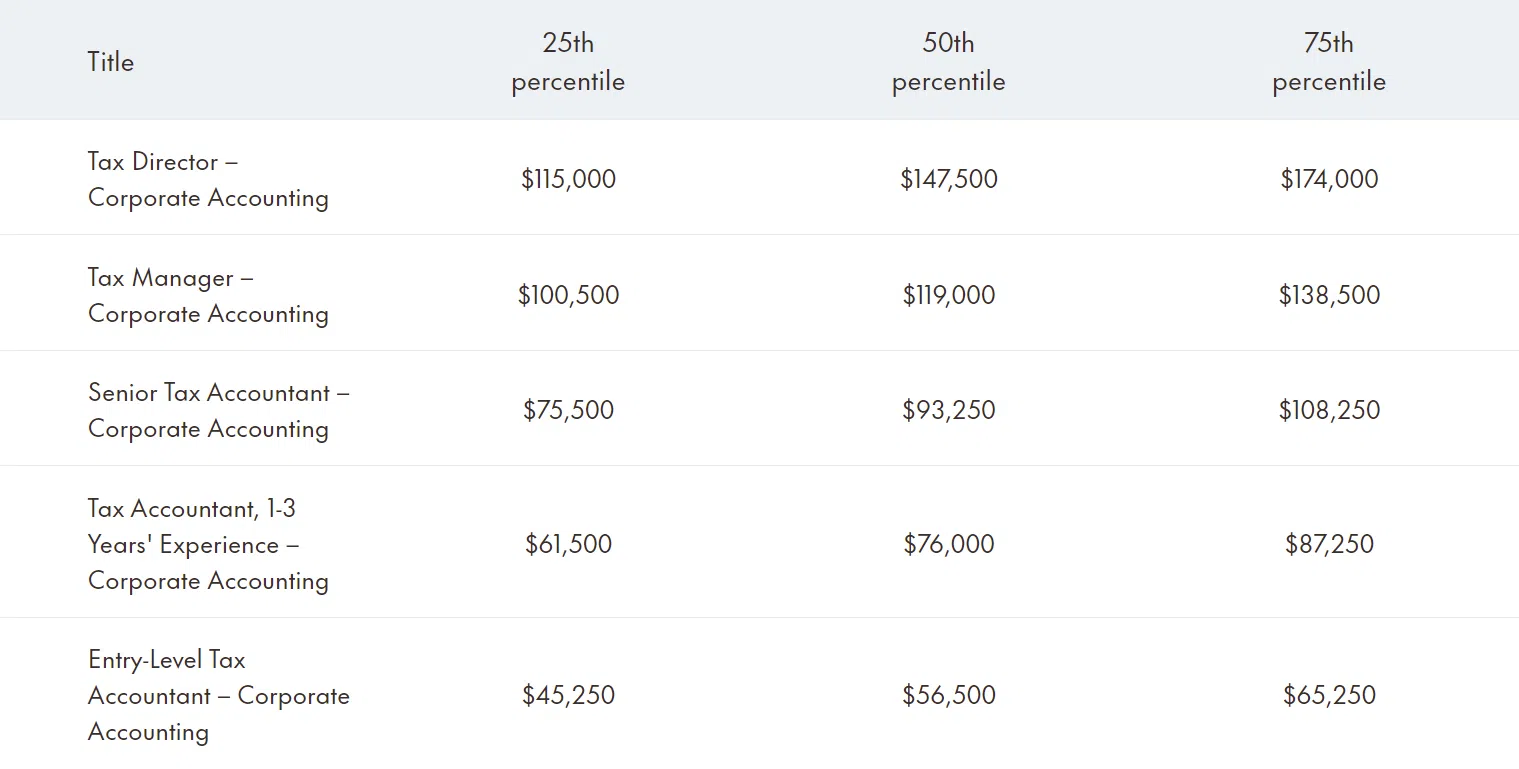Click the $56,500 salary value
This screenshot has width=1519, height=769.
948,696
